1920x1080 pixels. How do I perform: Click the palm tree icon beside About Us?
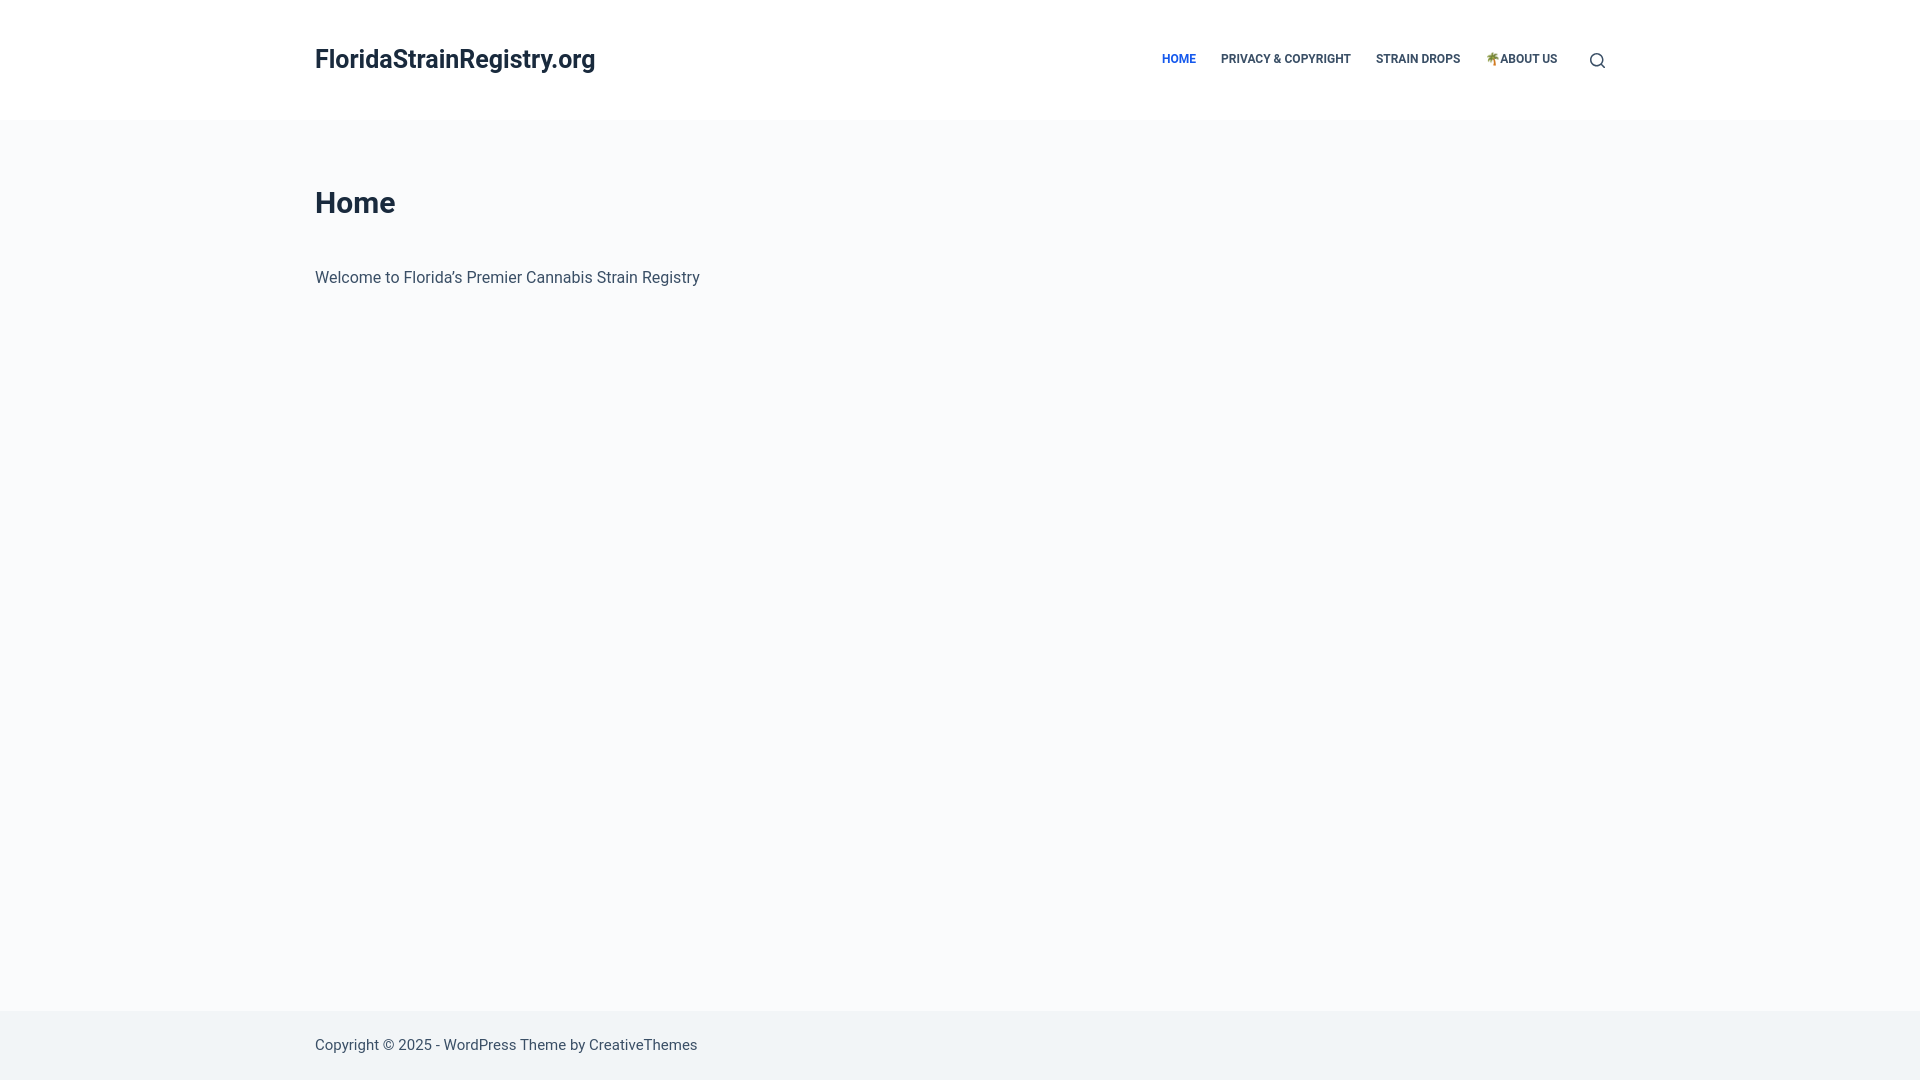pyautogui.click(x=1492, y=59)
